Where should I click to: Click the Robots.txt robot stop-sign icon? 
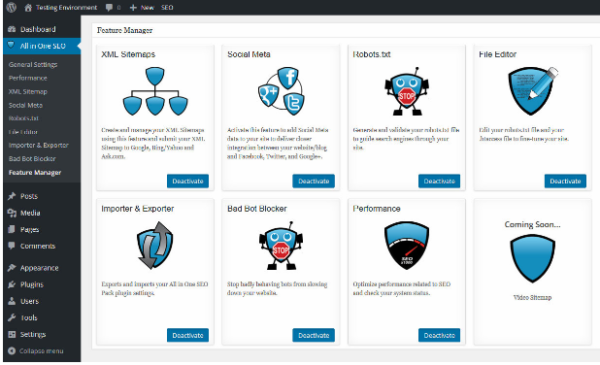(x=406, y=91)
